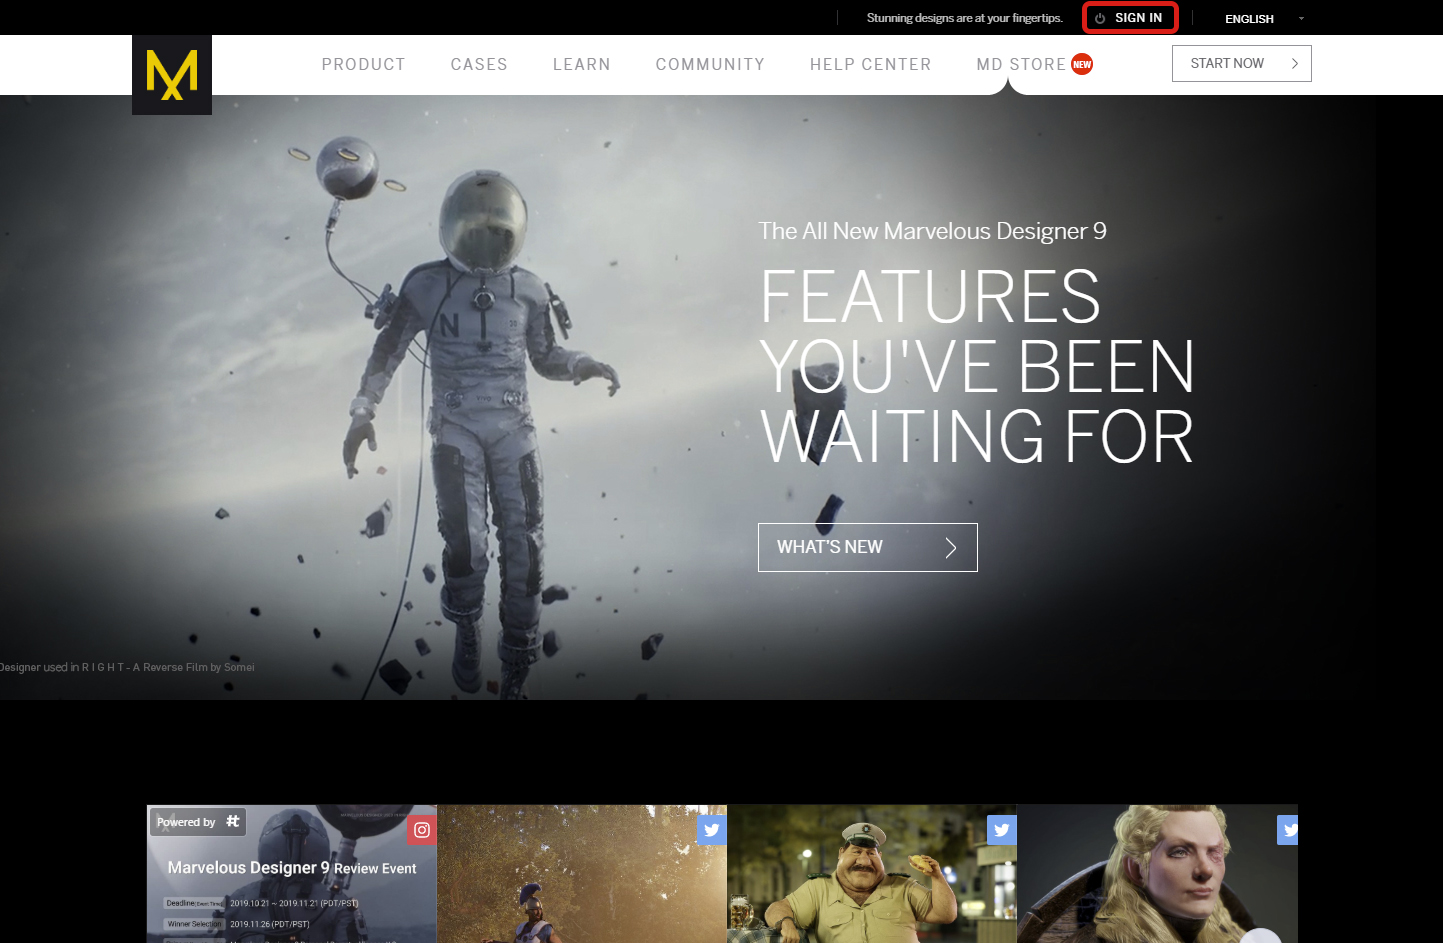
Task: Open the PRODUCT menu
Action: pyautogui.click(x=364, y=64)
